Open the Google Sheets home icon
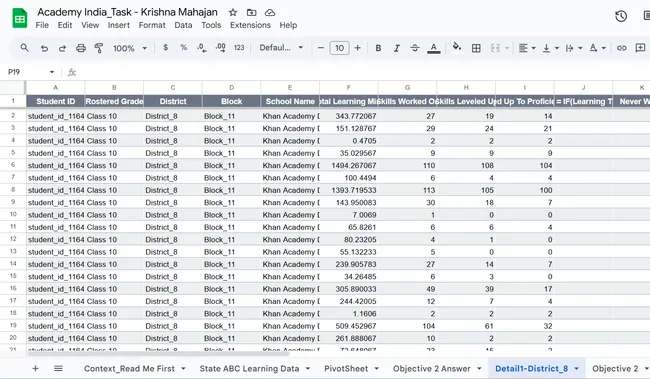The height and width of the screenshot is (379, 650). (x=19, y=19)
